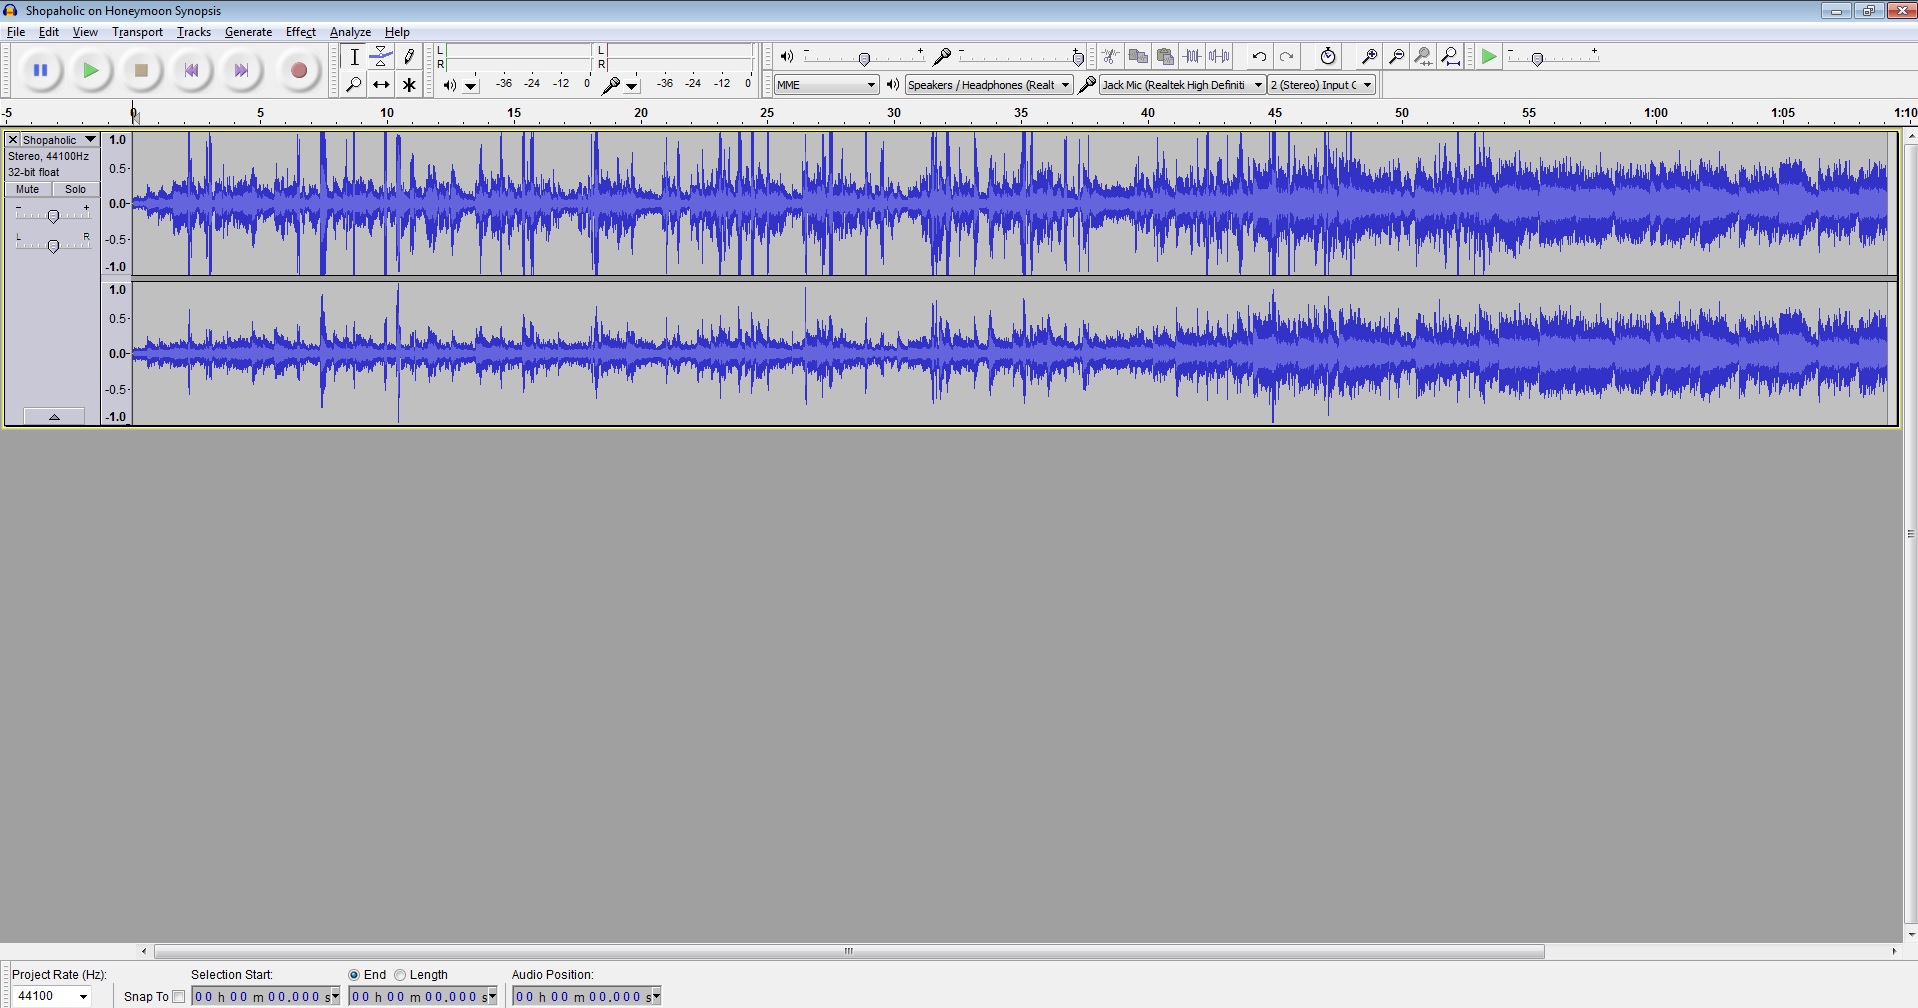This screenshot has height=1008, width=1918.
Task: Open the Effect menu
Action: (300, 31)
